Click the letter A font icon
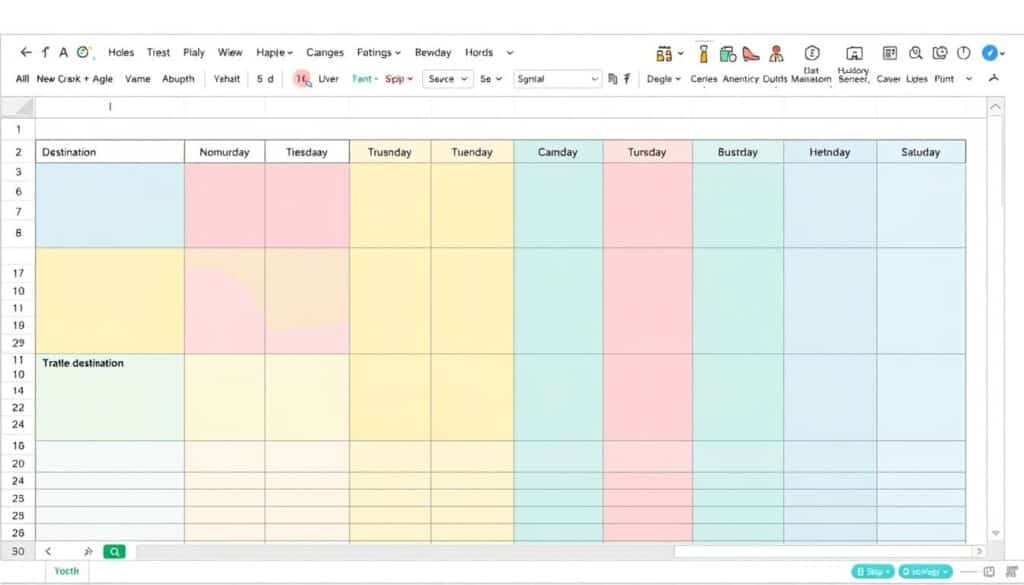1024x585 pixels. 63,52
